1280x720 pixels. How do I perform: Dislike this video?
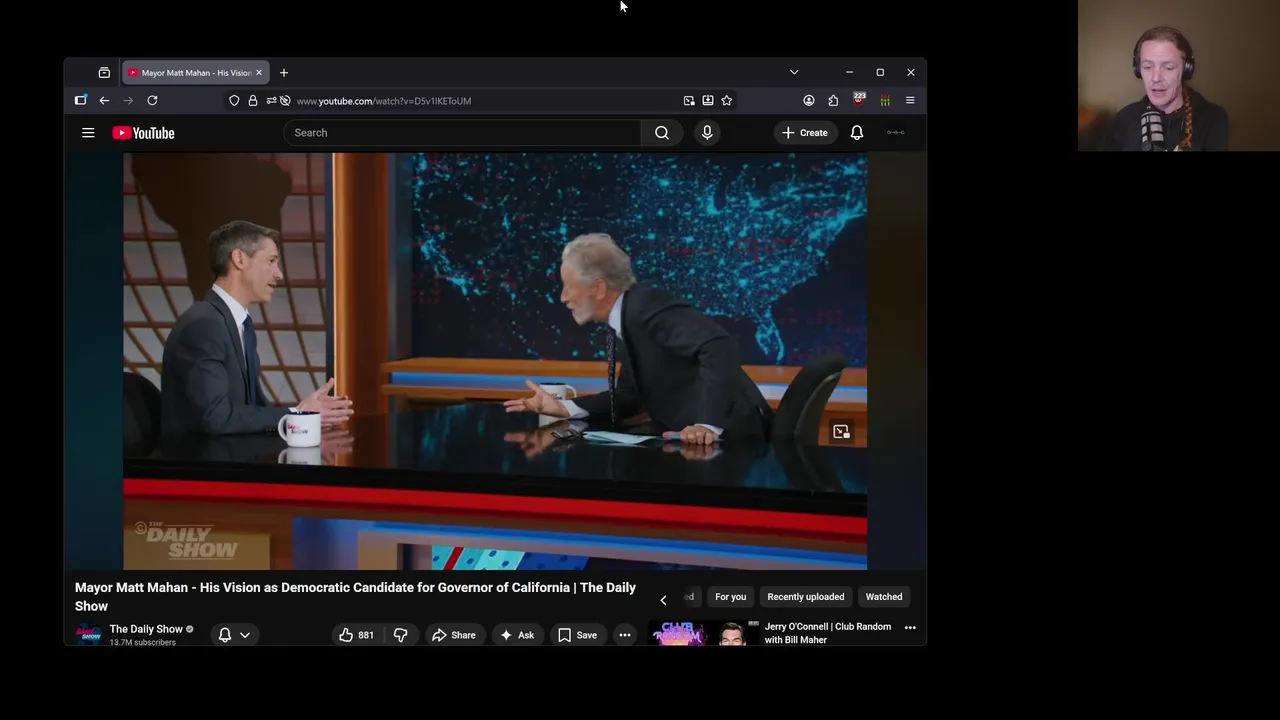coord(401,635)
